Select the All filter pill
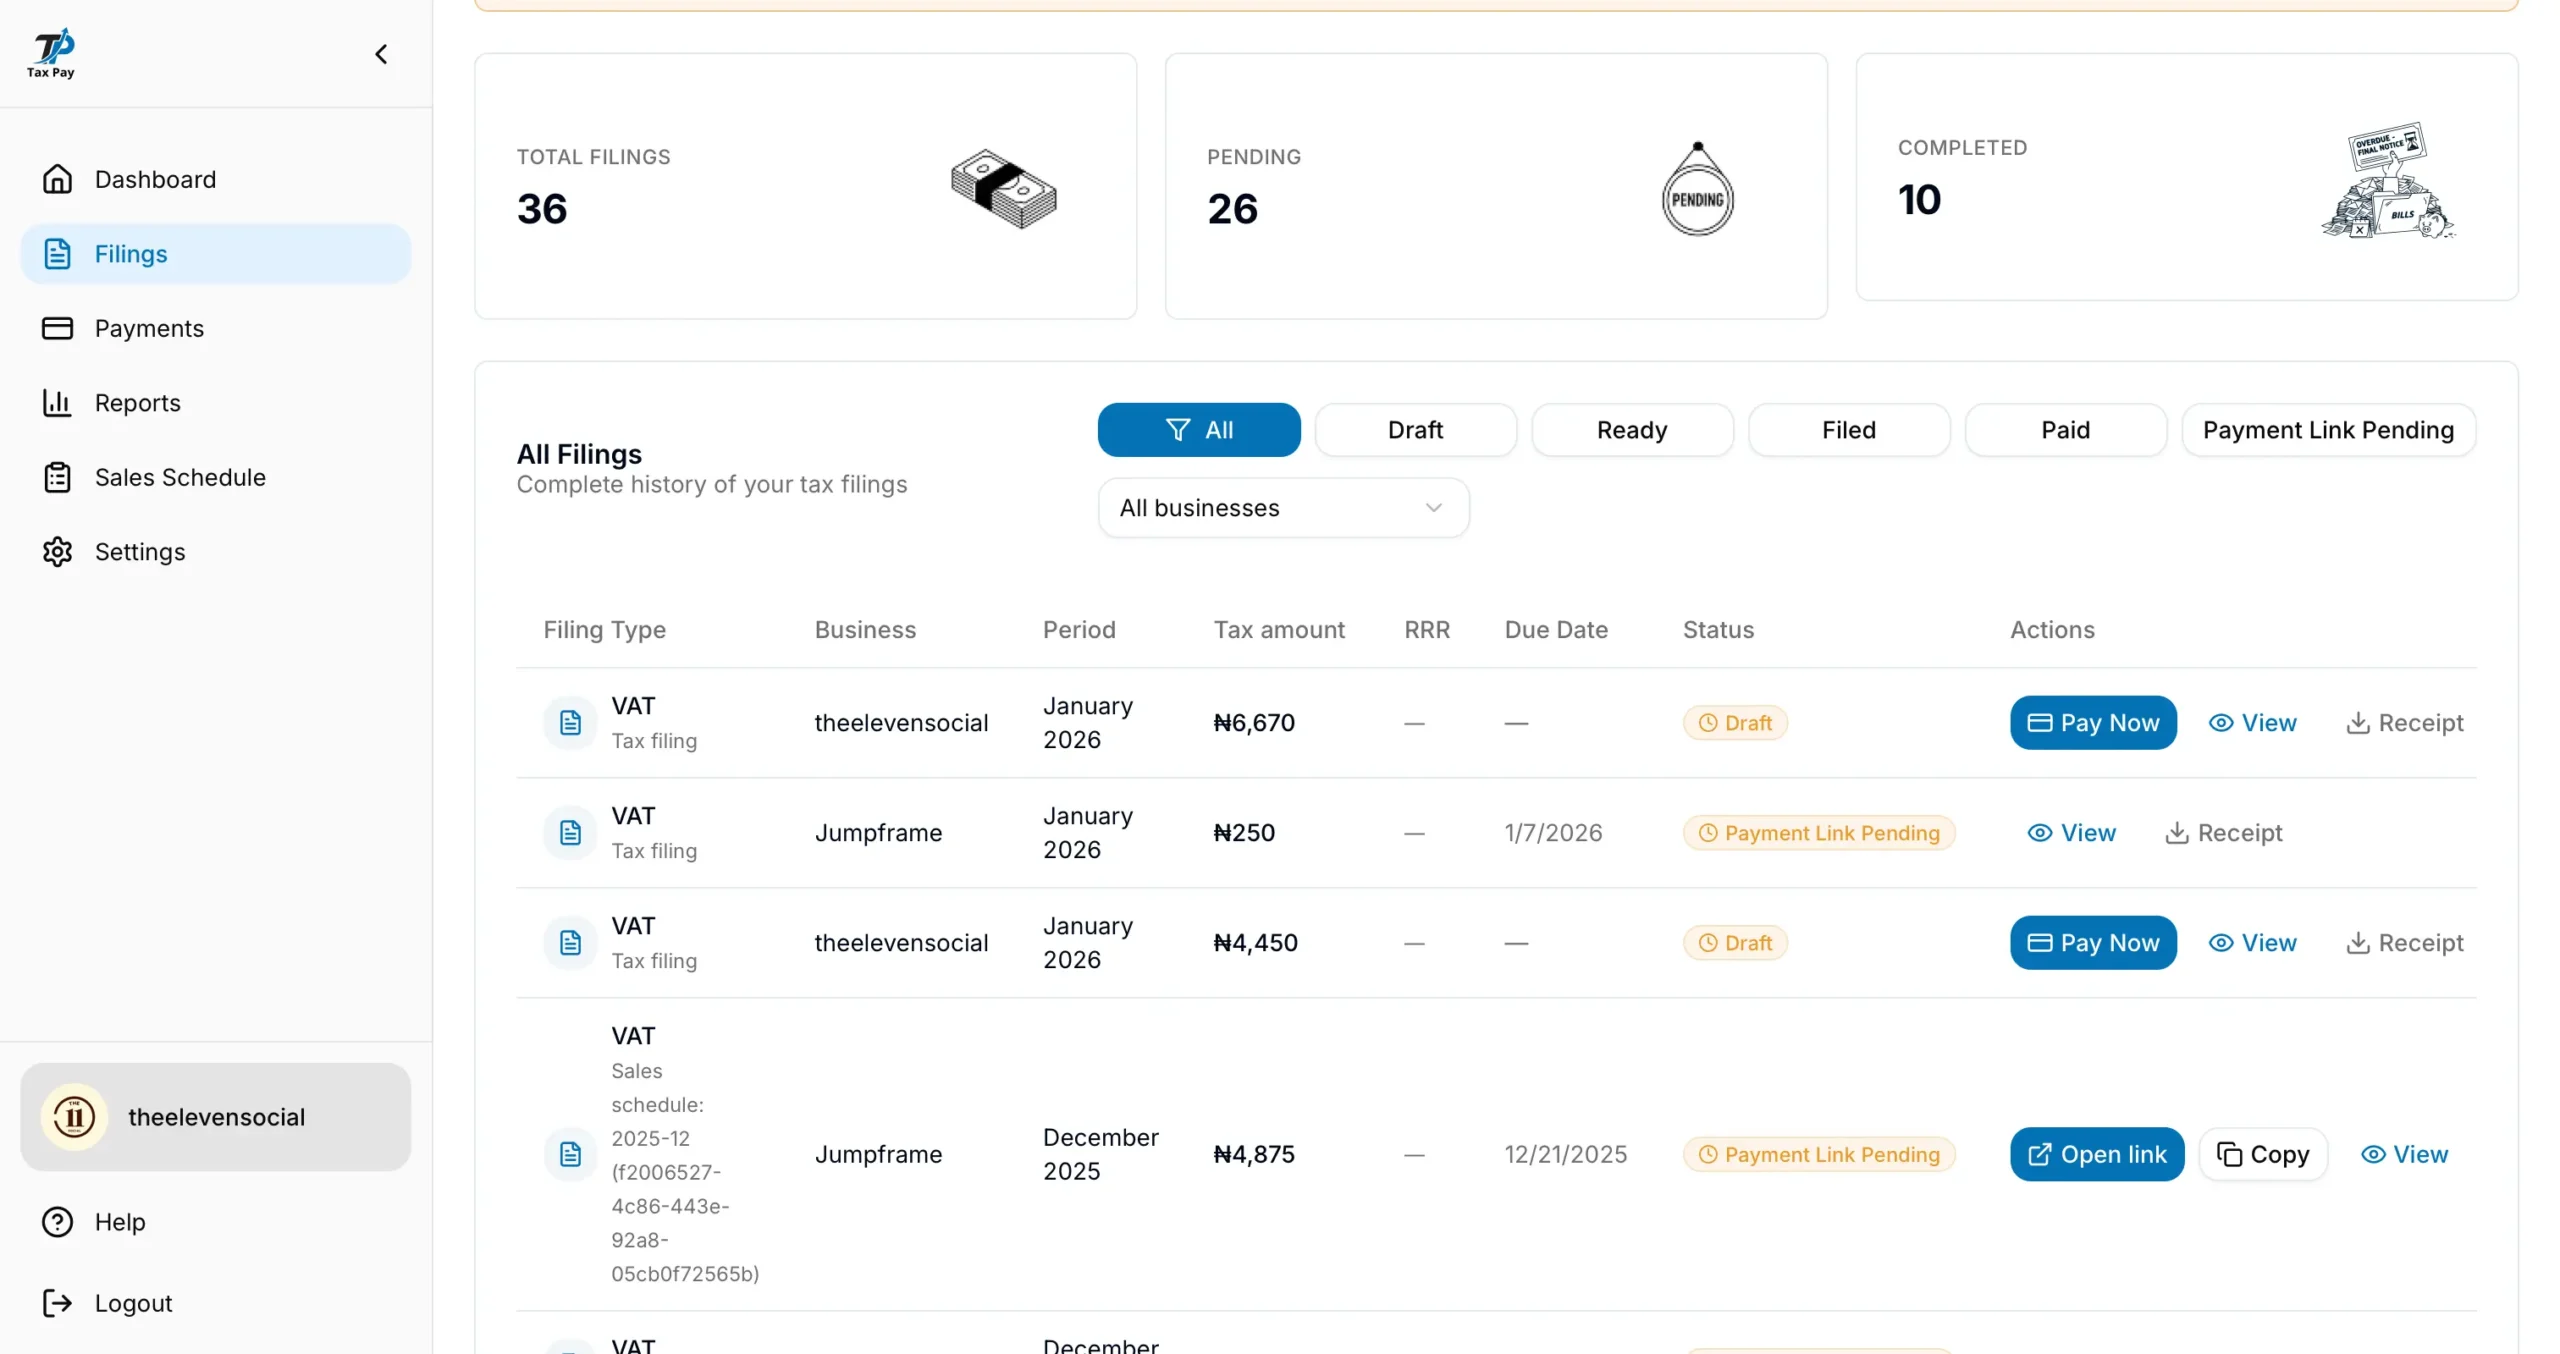The height and width of the screenshot is (1354, 2560). click(x=1198, y=430)
